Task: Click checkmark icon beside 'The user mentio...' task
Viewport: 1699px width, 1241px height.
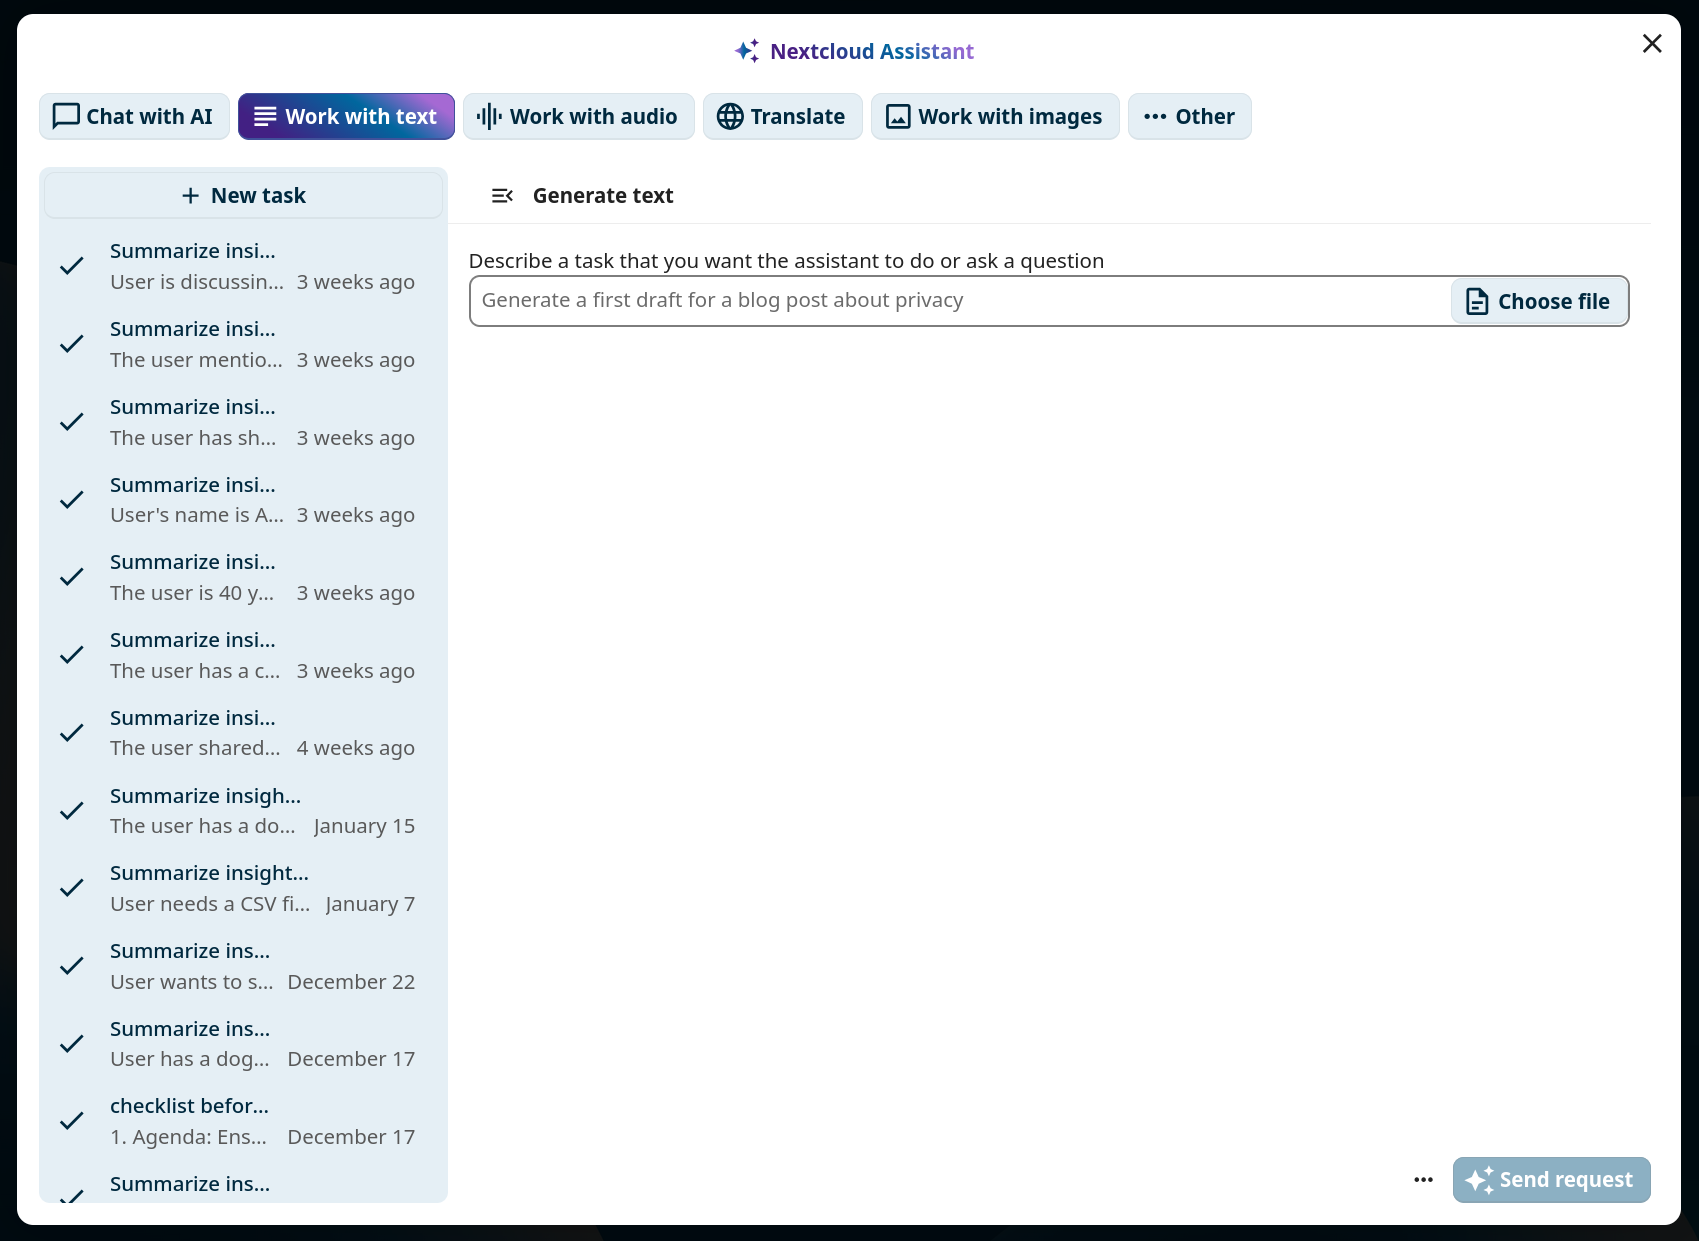Action: (x=71, y=344)
